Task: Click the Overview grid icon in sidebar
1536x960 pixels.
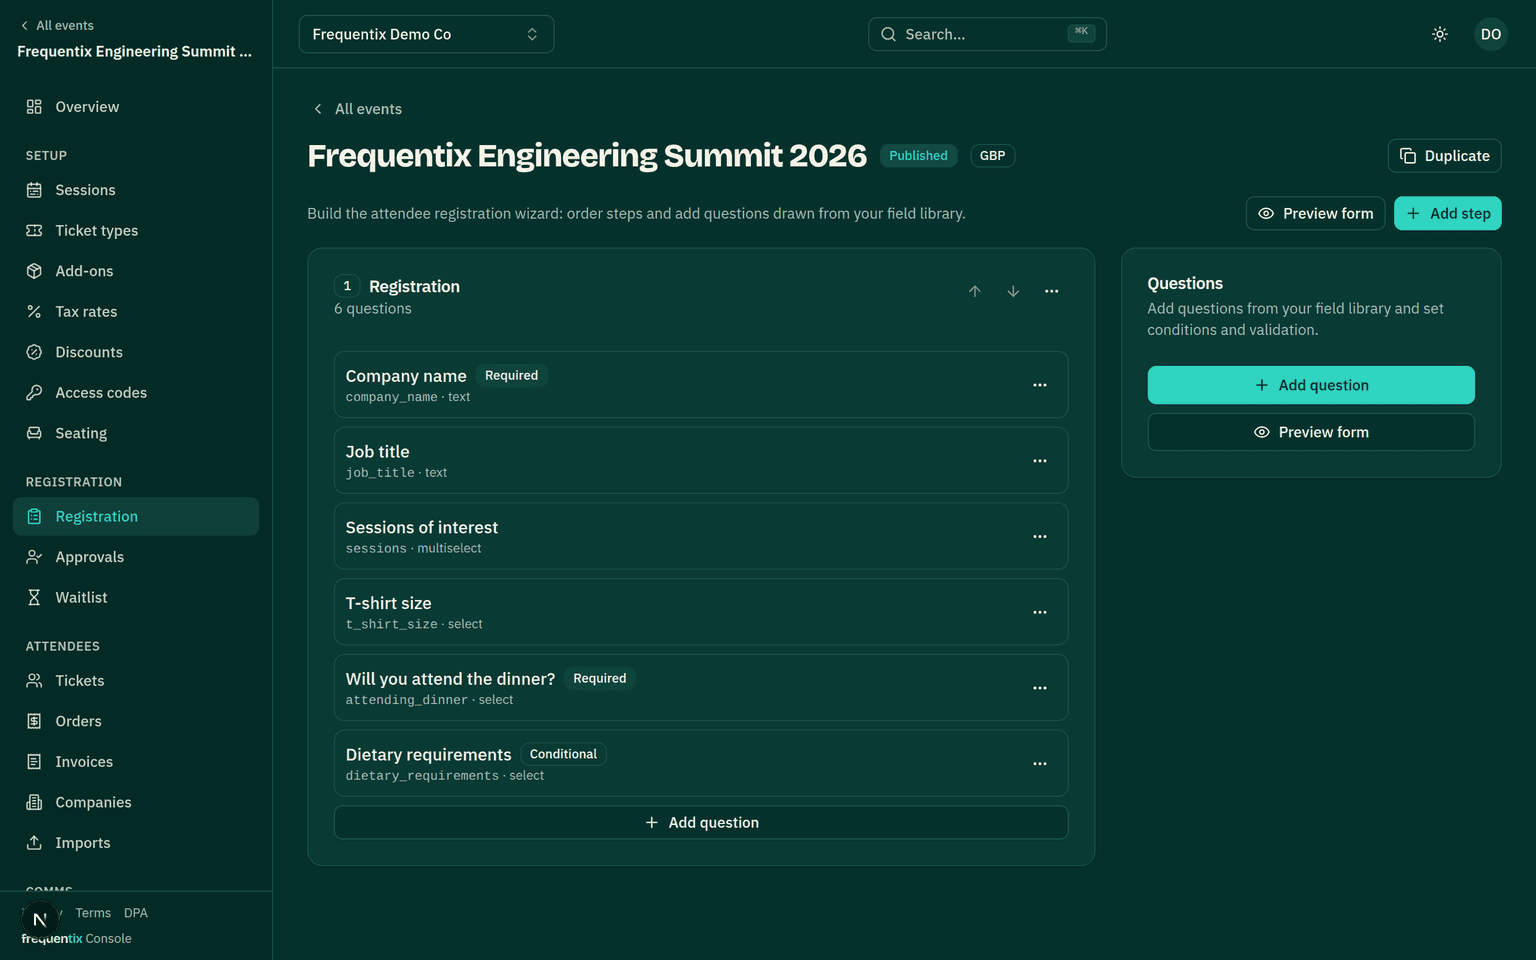Action: (34, 107)
